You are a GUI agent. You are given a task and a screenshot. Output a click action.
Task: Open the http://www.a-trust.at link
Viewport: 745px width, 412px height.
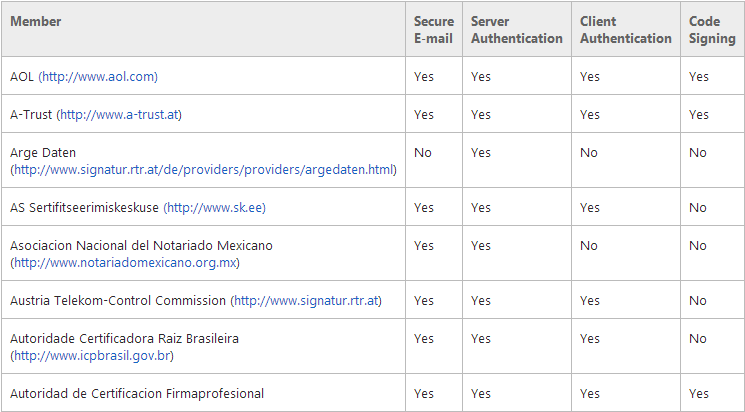tap(119, 115)
